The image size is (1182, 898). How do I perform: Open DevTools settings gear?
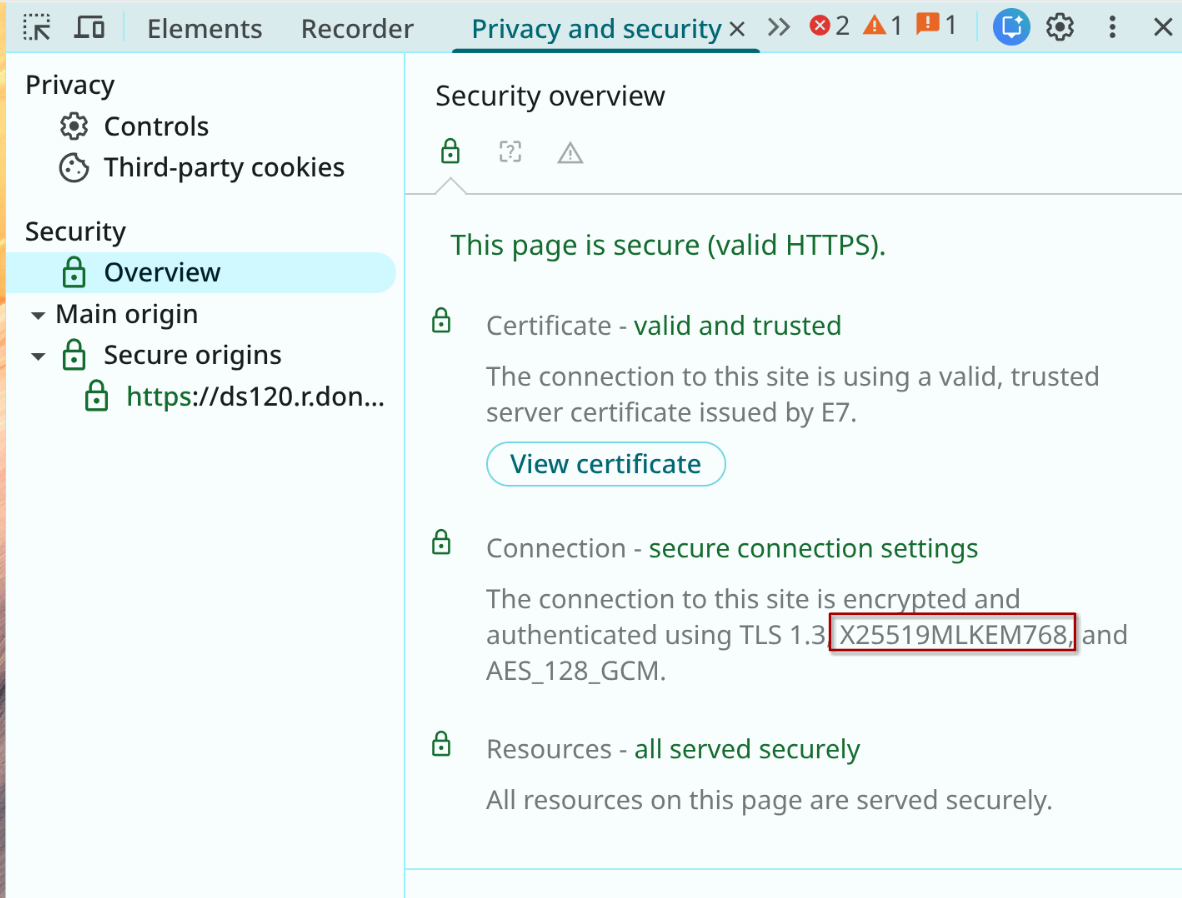click(x=1060, y=27)
